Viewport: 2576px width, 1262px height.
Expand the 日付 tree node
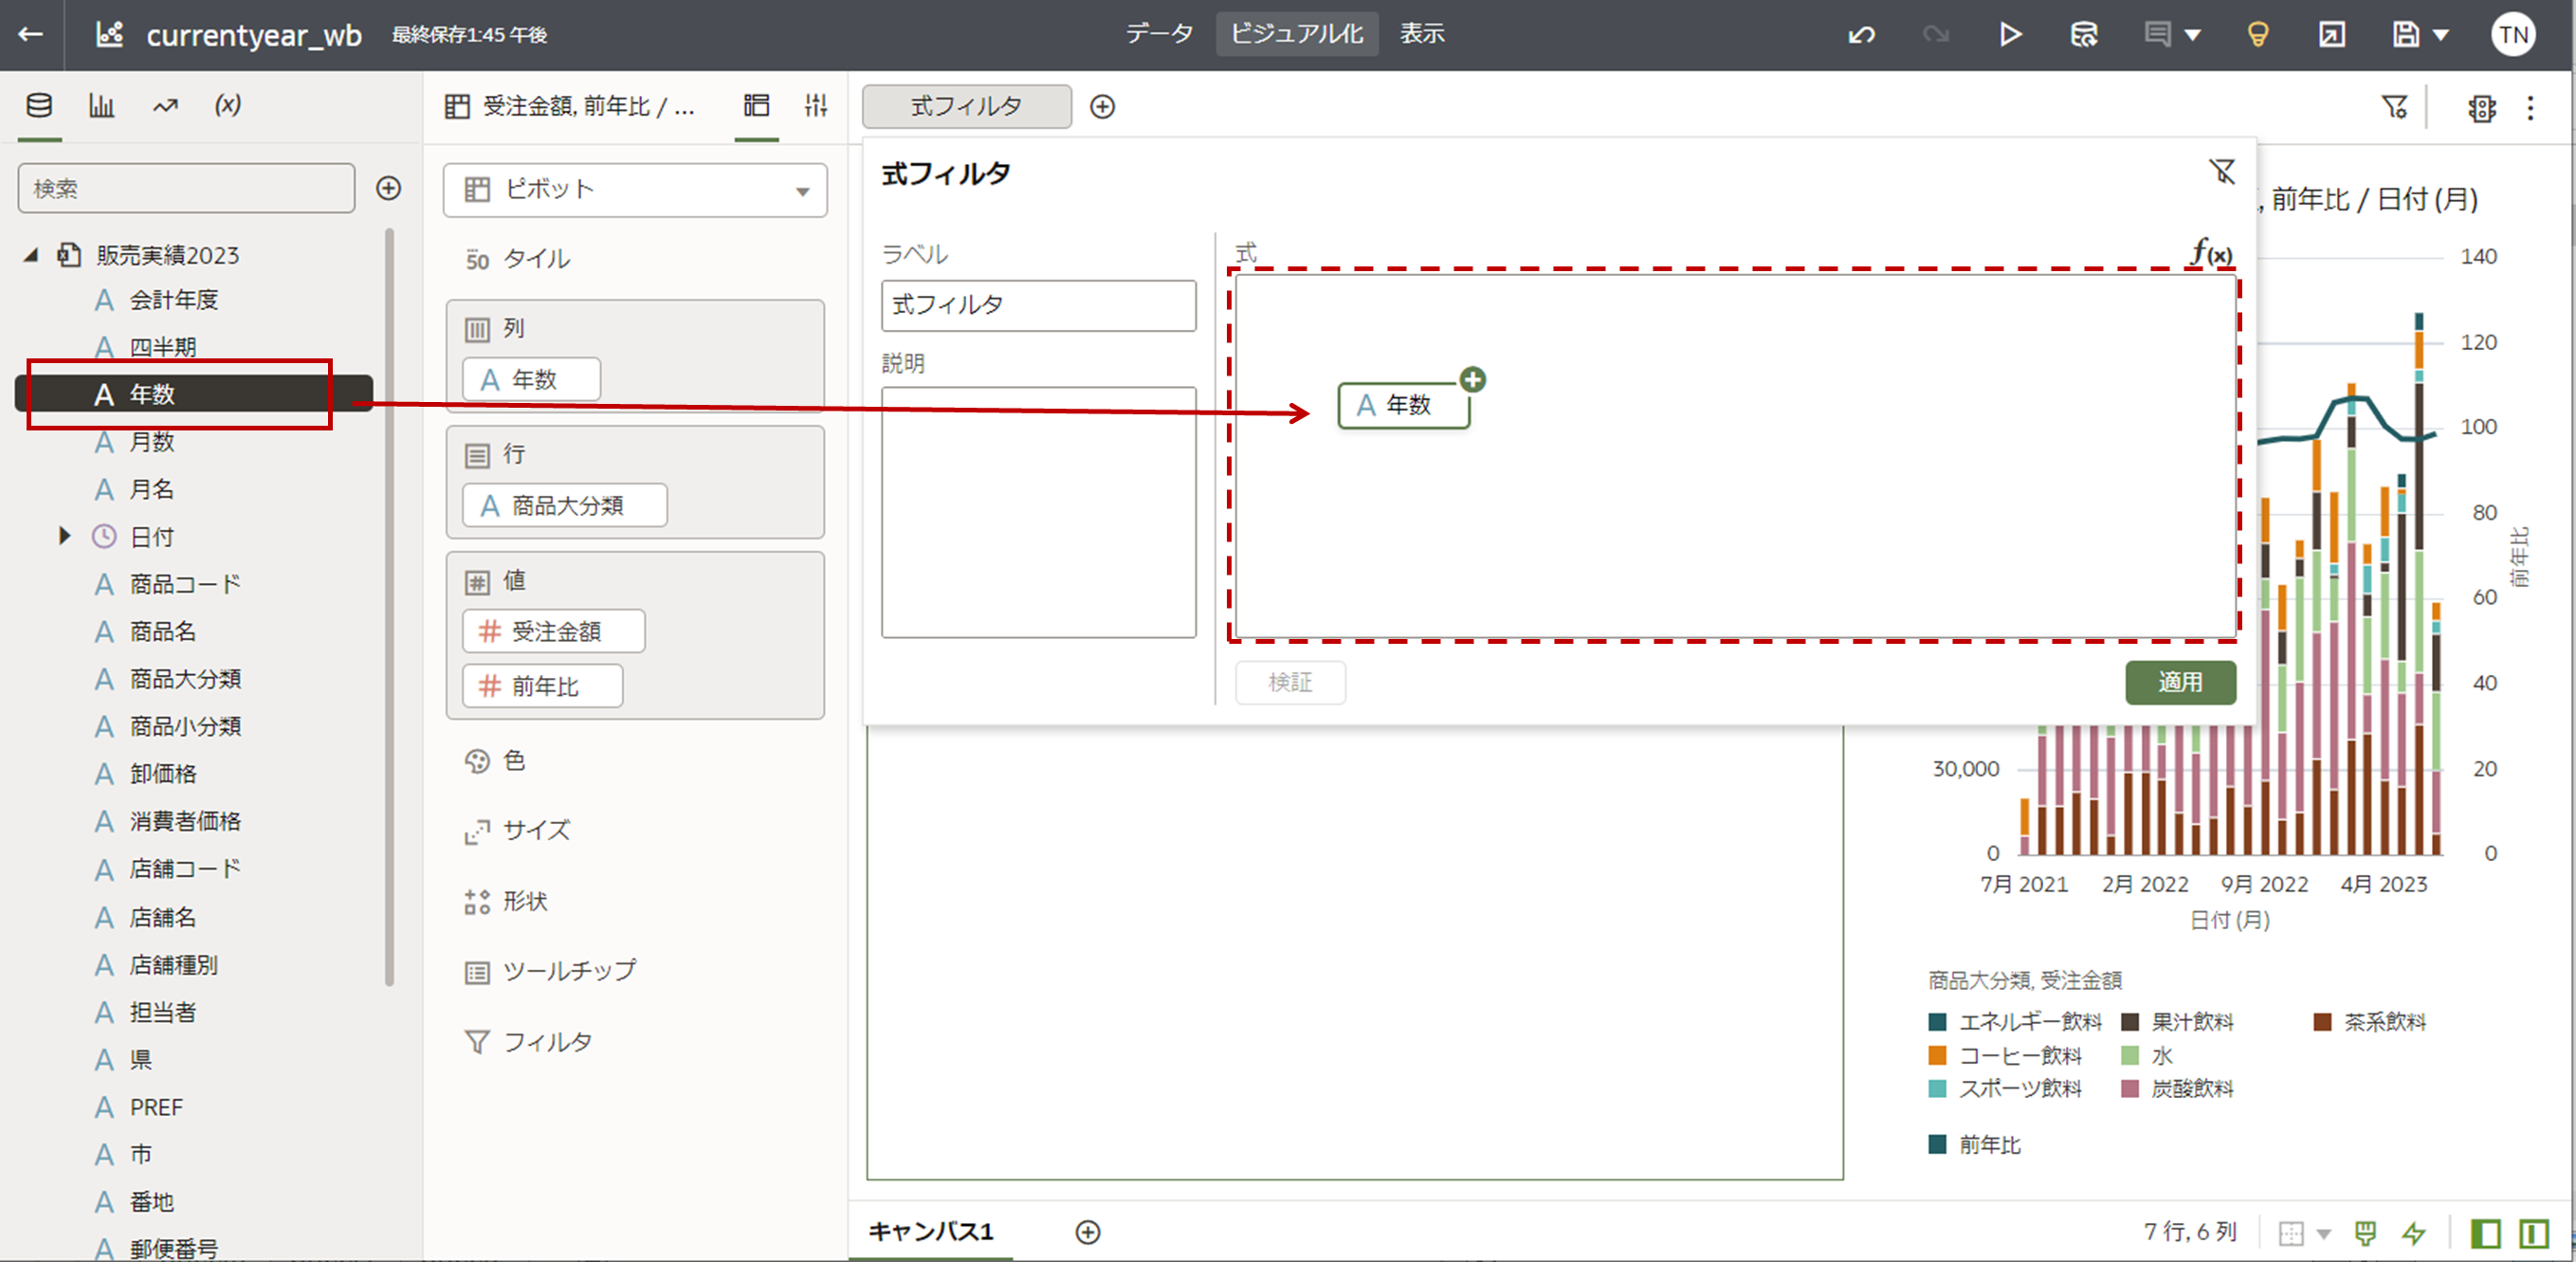pos(65,536)
